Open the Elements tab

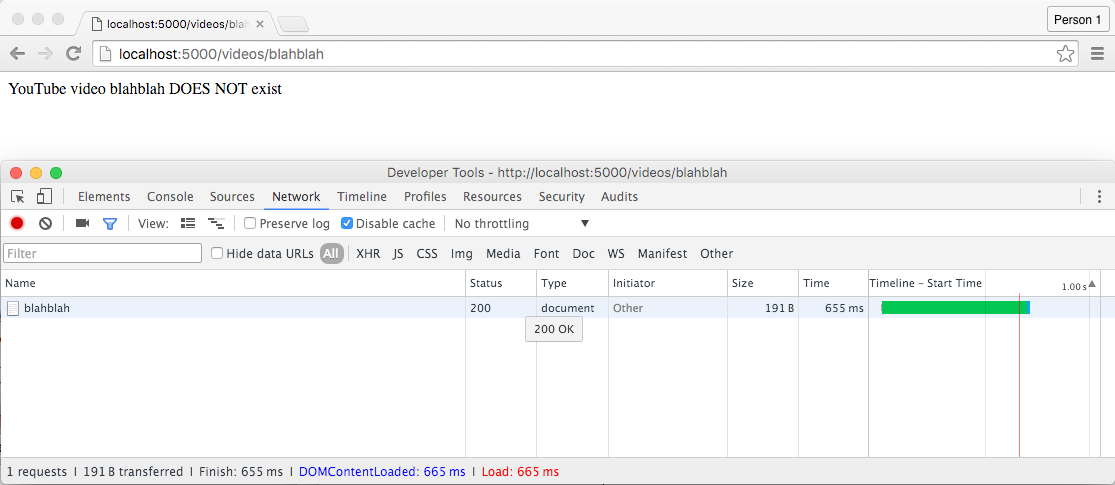104,197
